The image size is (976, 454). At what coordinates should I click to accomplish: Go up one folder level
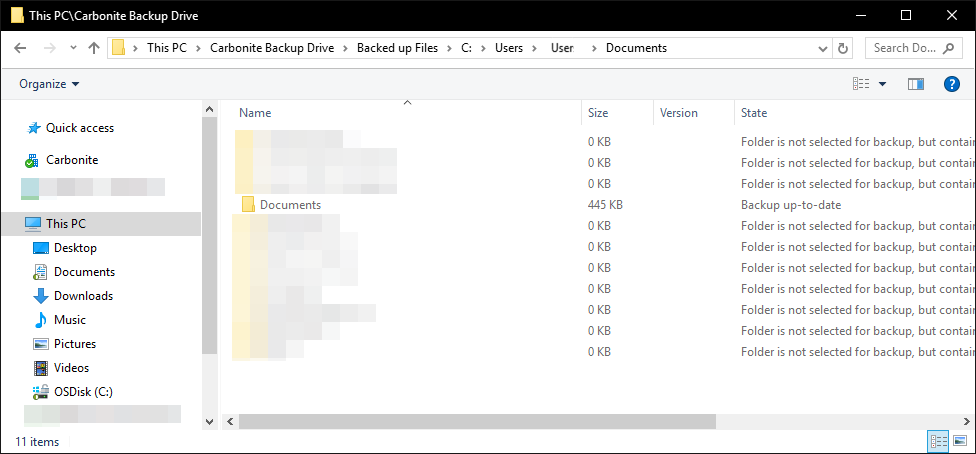tap(94, 48)
